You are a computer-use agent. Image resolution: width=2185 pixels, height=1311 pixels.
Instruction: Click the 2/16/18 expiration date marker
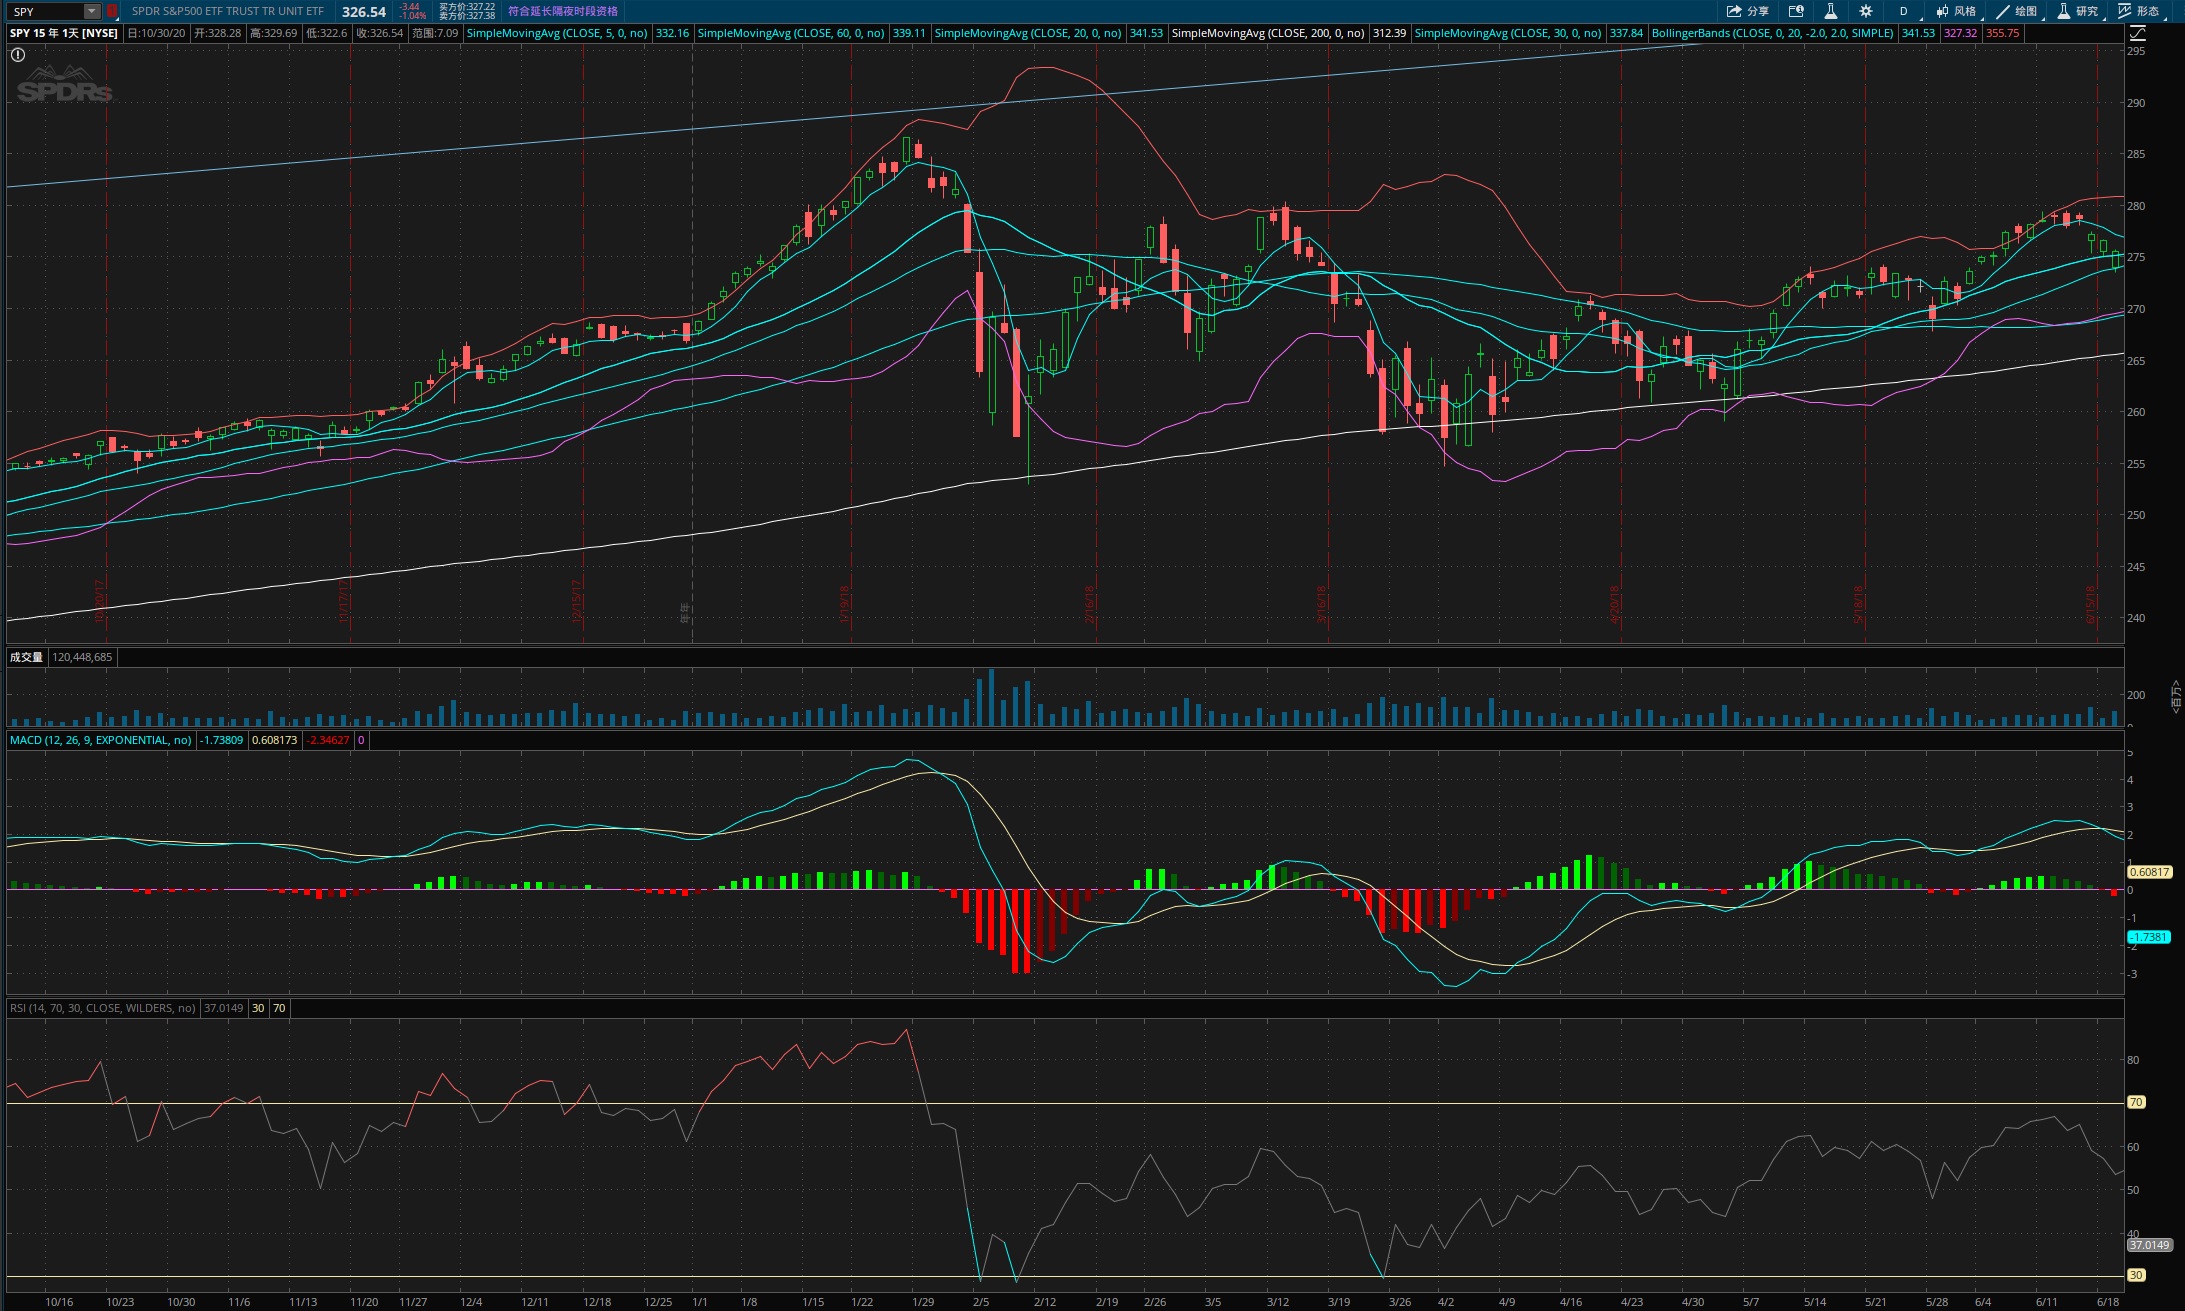click(1090, 603)
